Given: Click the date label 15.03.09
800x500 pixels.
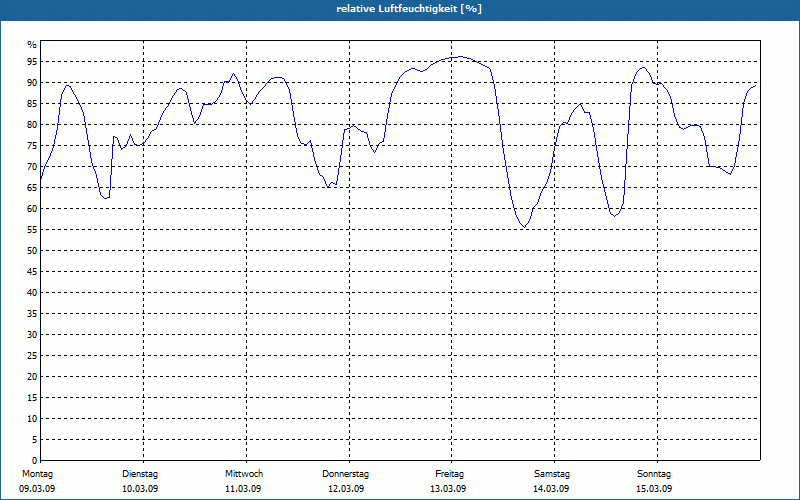Looking at the screenshot, I should pyautogui.click(x=654, y=489).
